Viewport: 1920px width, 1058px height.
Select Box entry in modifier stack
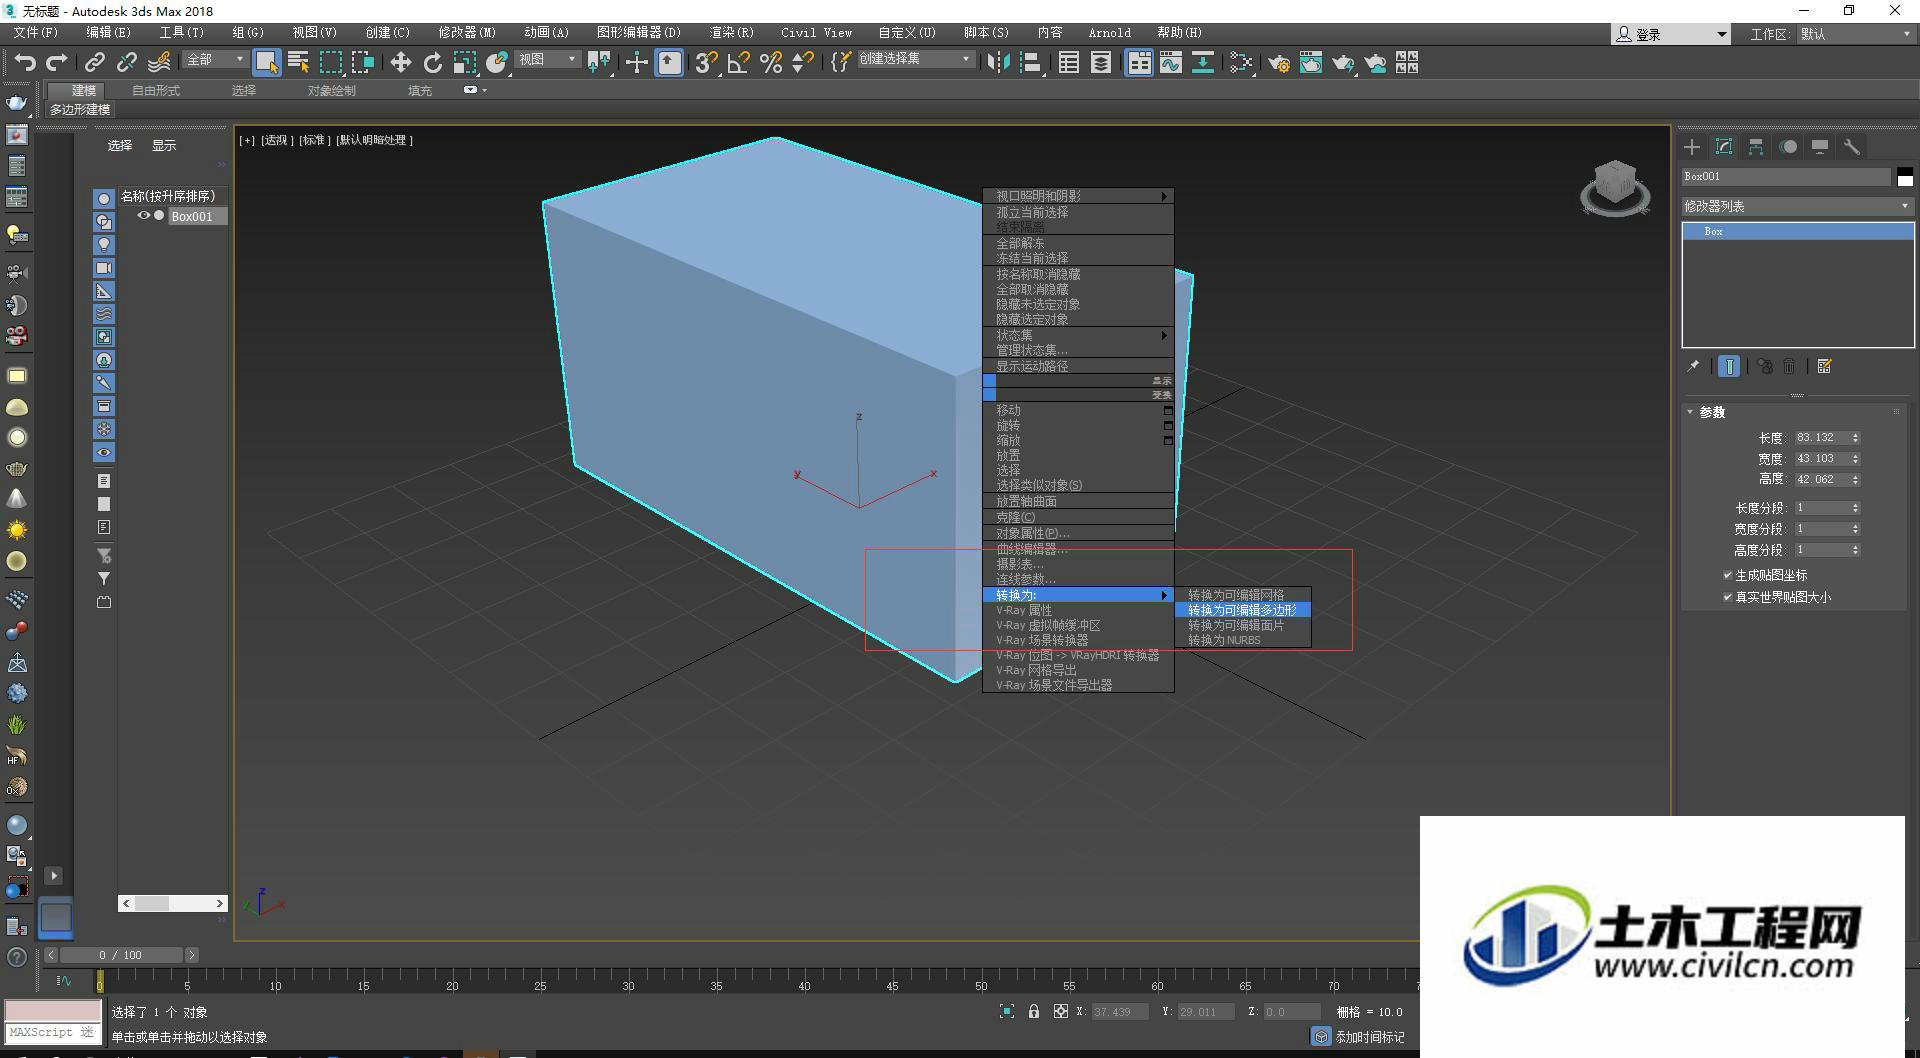(1797, 231)
